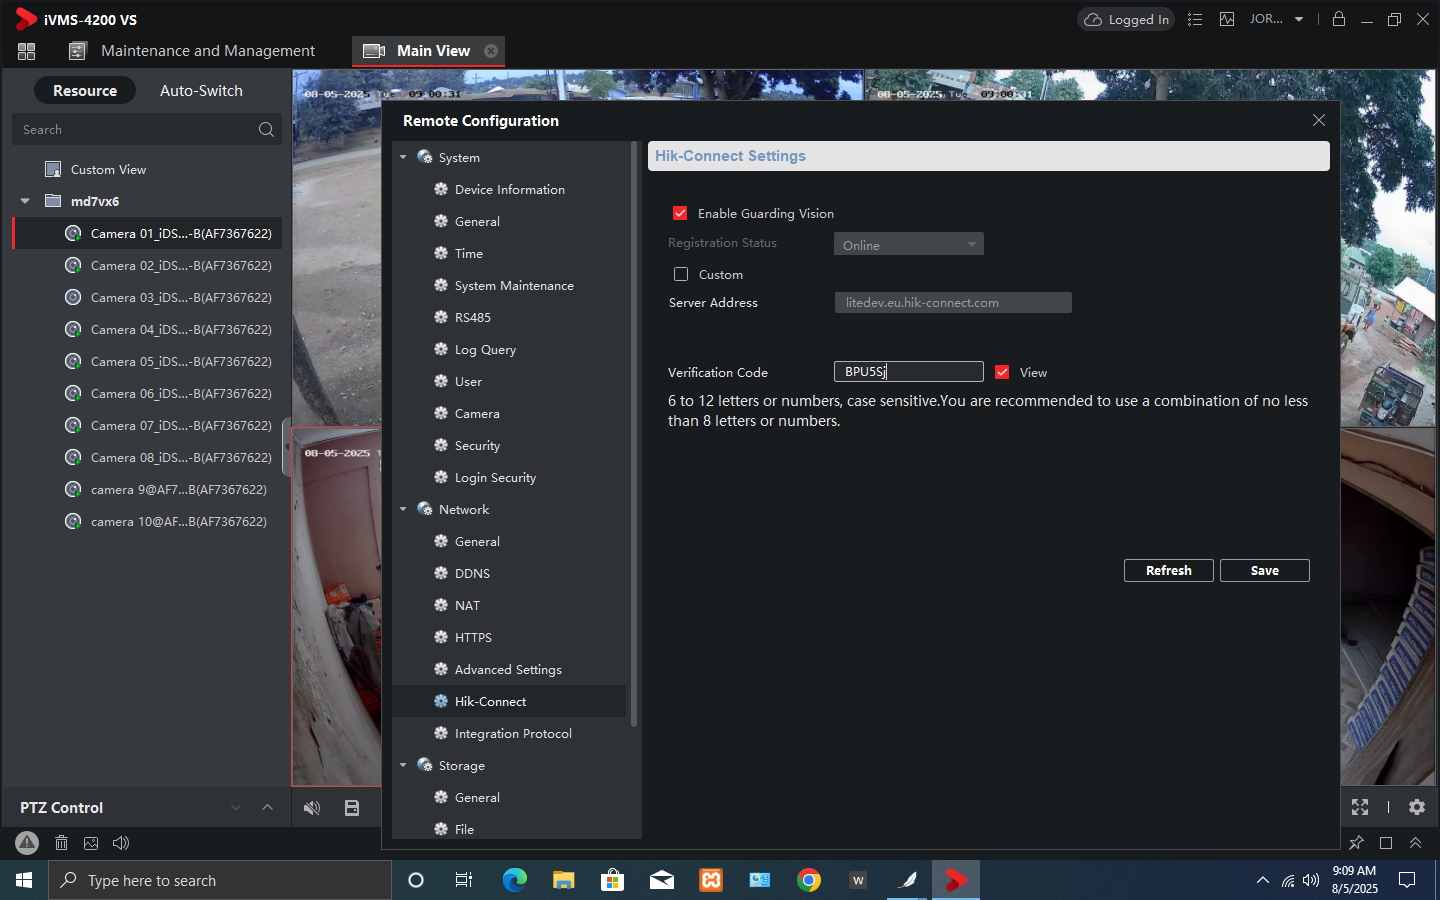Switch to the Maintenance and Management tab
Viewport: 1440px width, 900px height.
[x=191, y=51]
